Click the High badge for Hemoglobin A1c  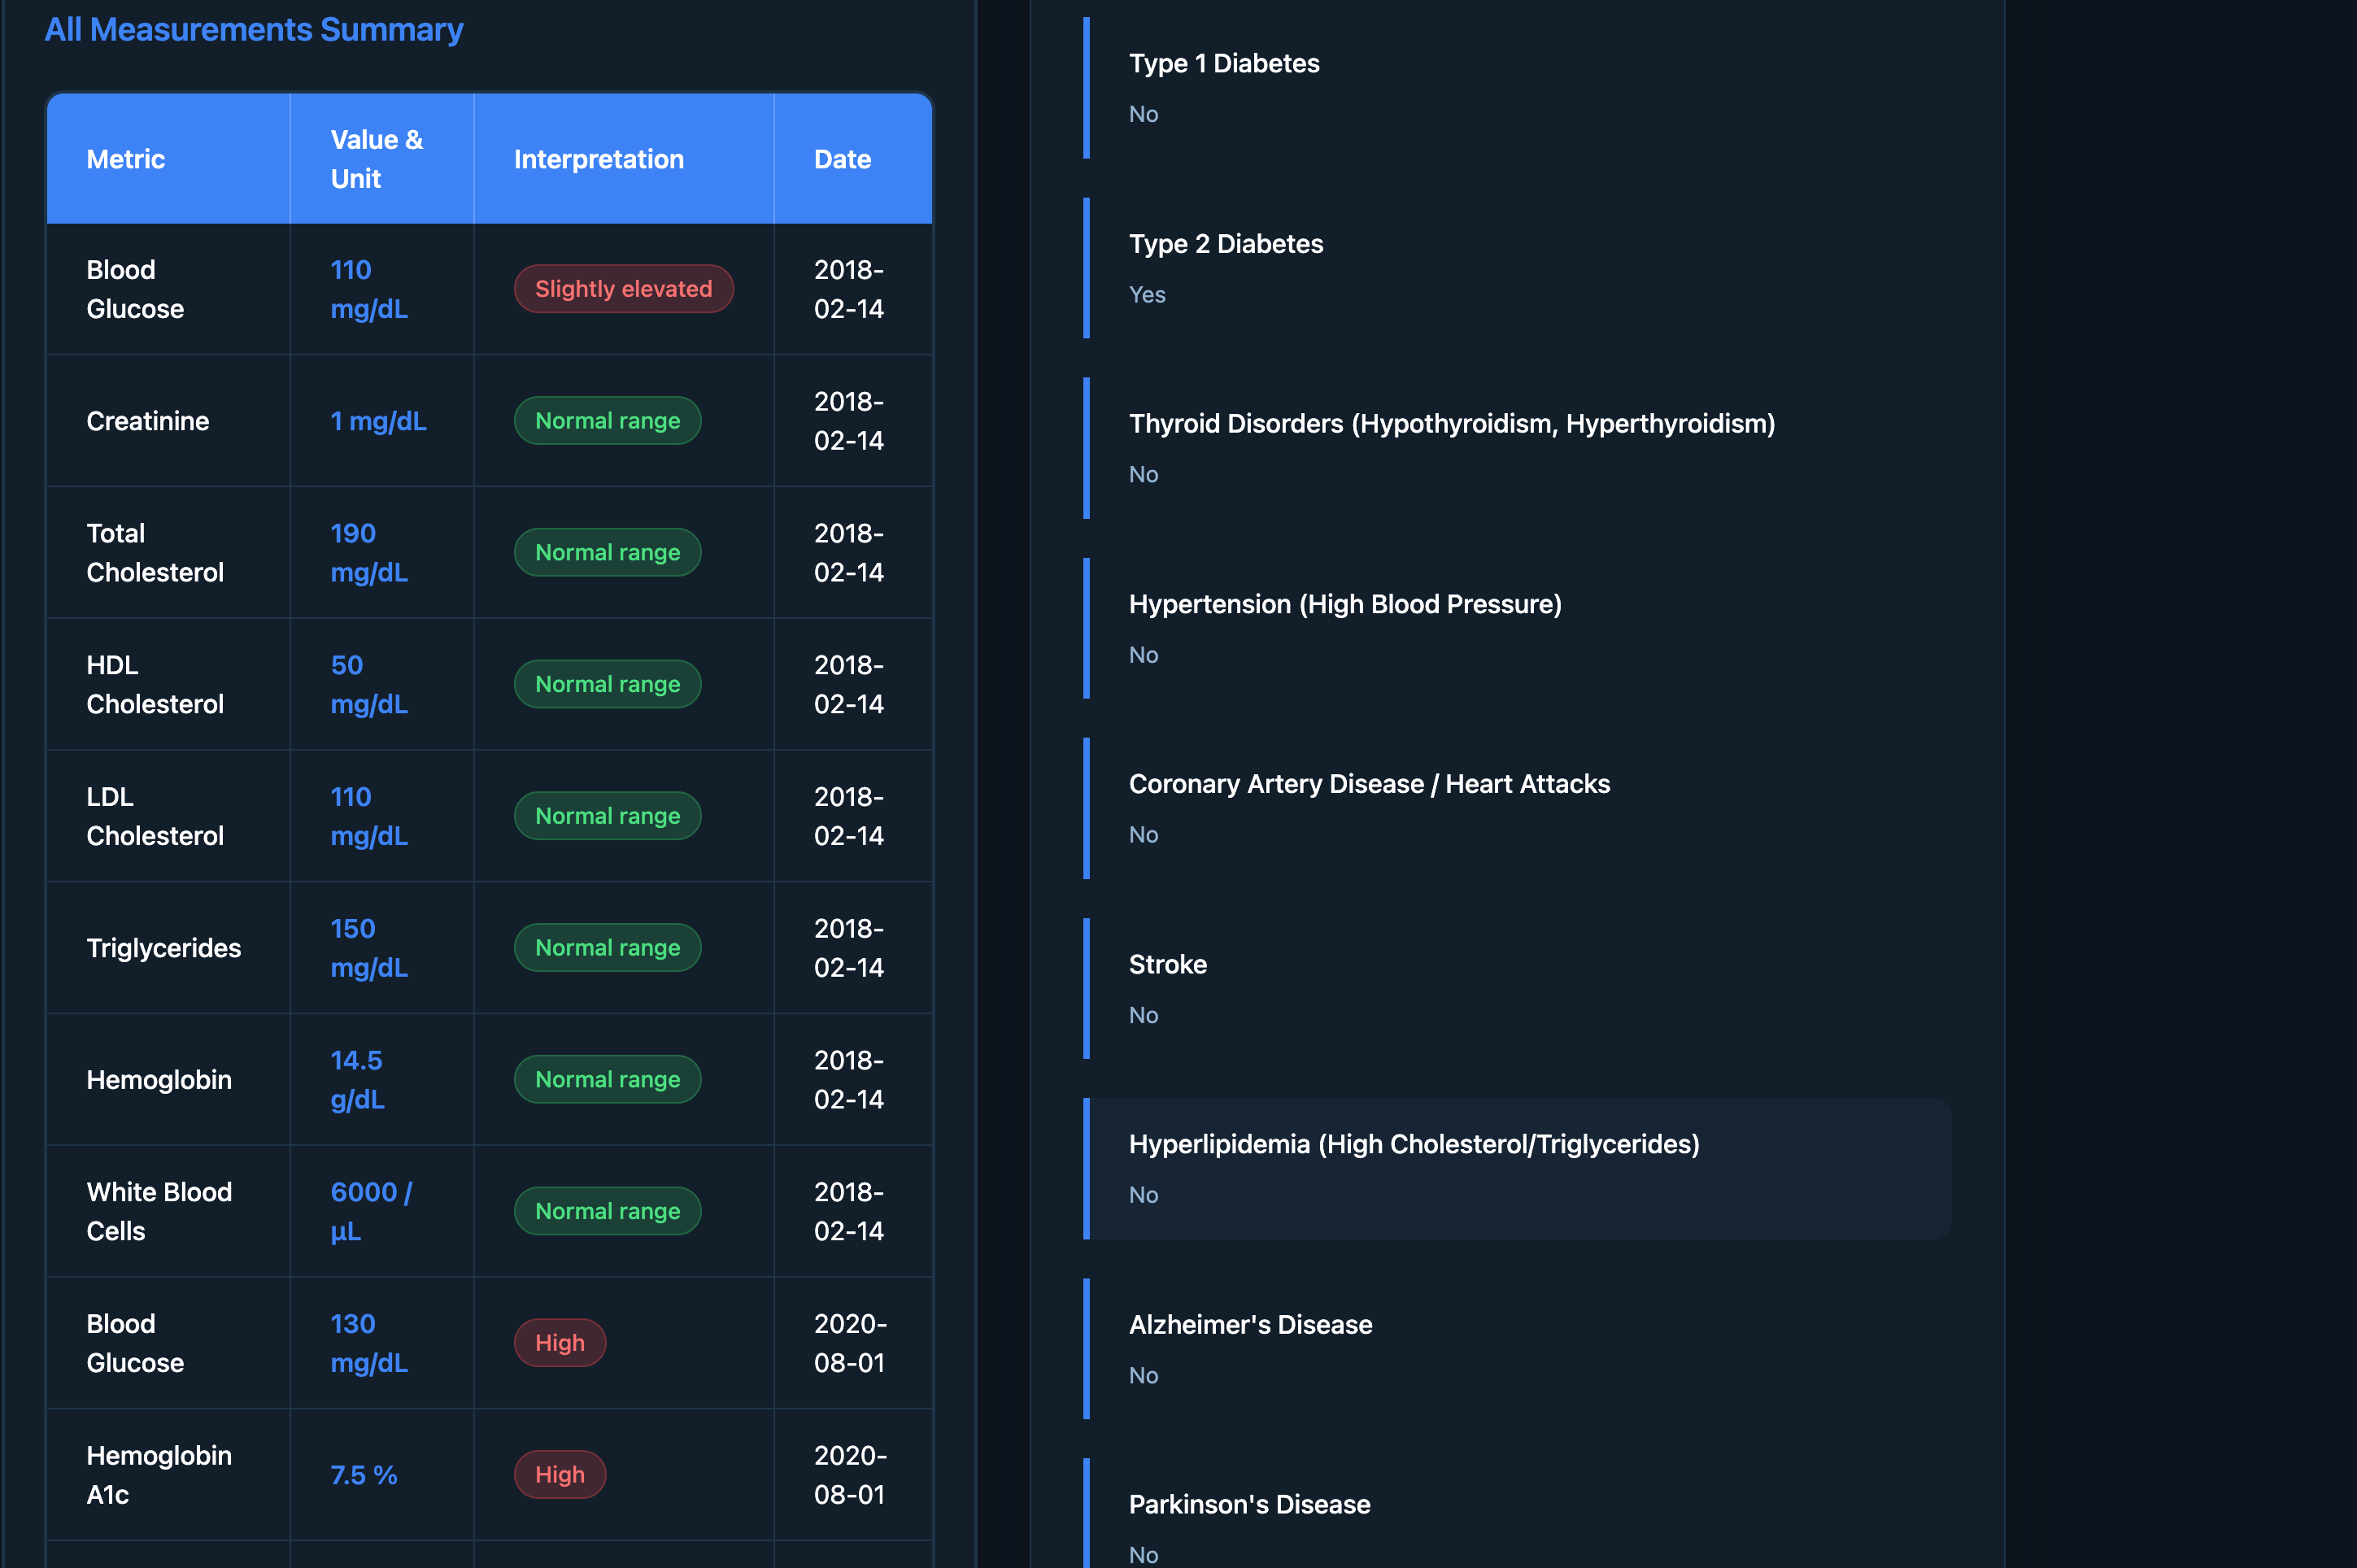tap(559, 1474)
